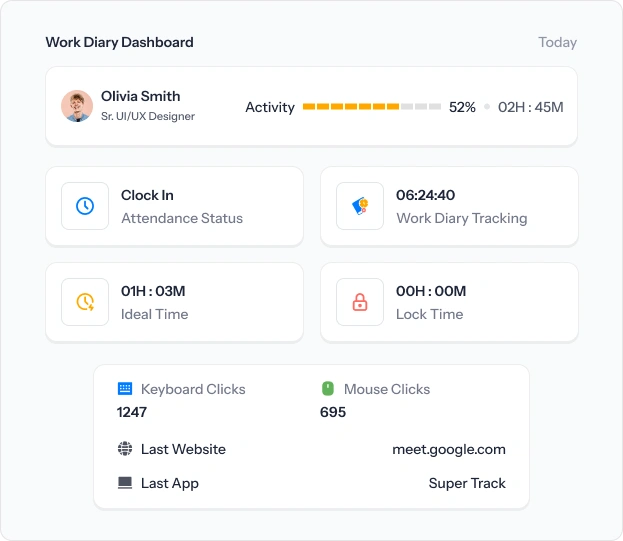Image resolution: width=623 pixels, height=541 pixels.
Task: Click the 06:24:40 tracking timer
Action: pyautogui.click(x=426, y=195)
